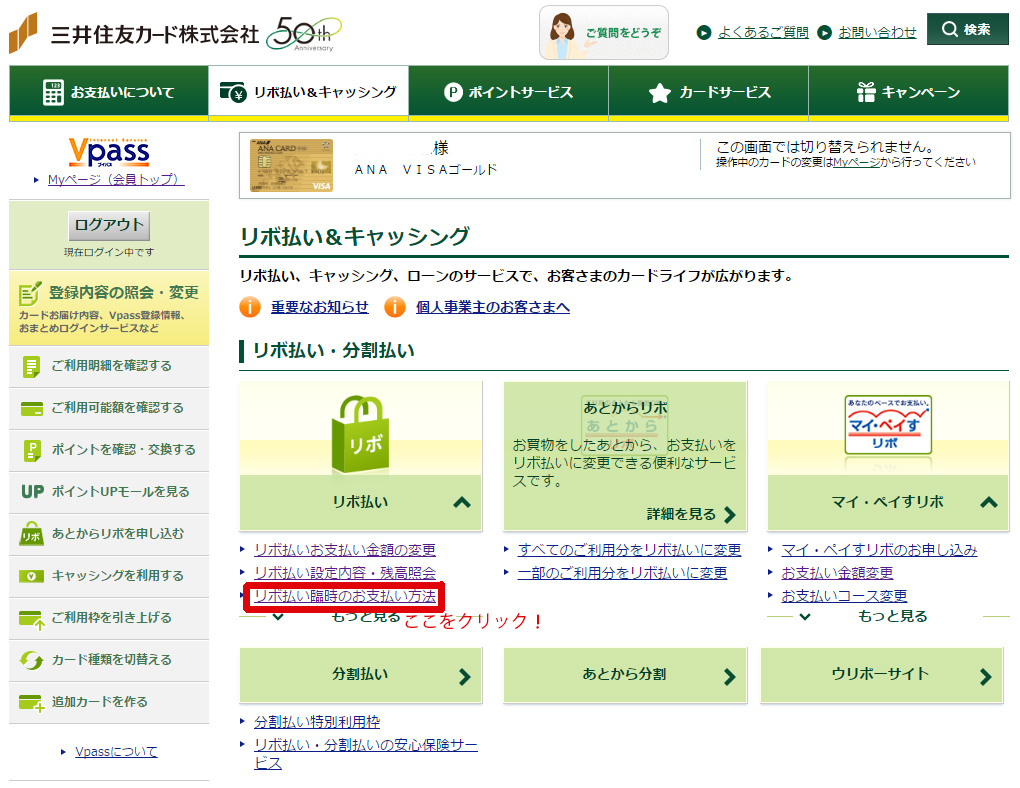Open the ご質問をどうぞ assistant banner
This screenshot has width=1020, height=788.
604,33
